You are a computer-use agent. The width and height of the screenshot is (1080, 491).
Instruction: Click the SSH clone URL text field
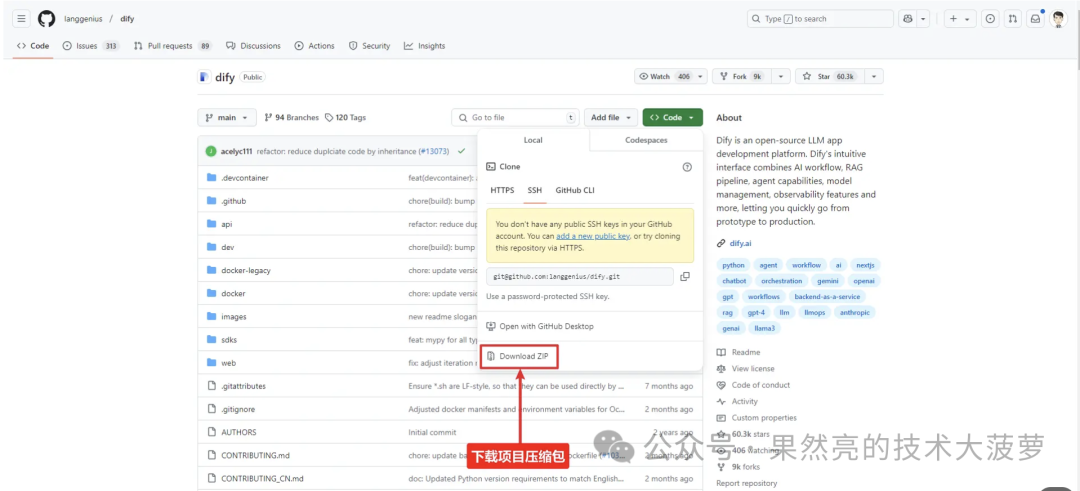pyautogui.click(x=579, y=276)
